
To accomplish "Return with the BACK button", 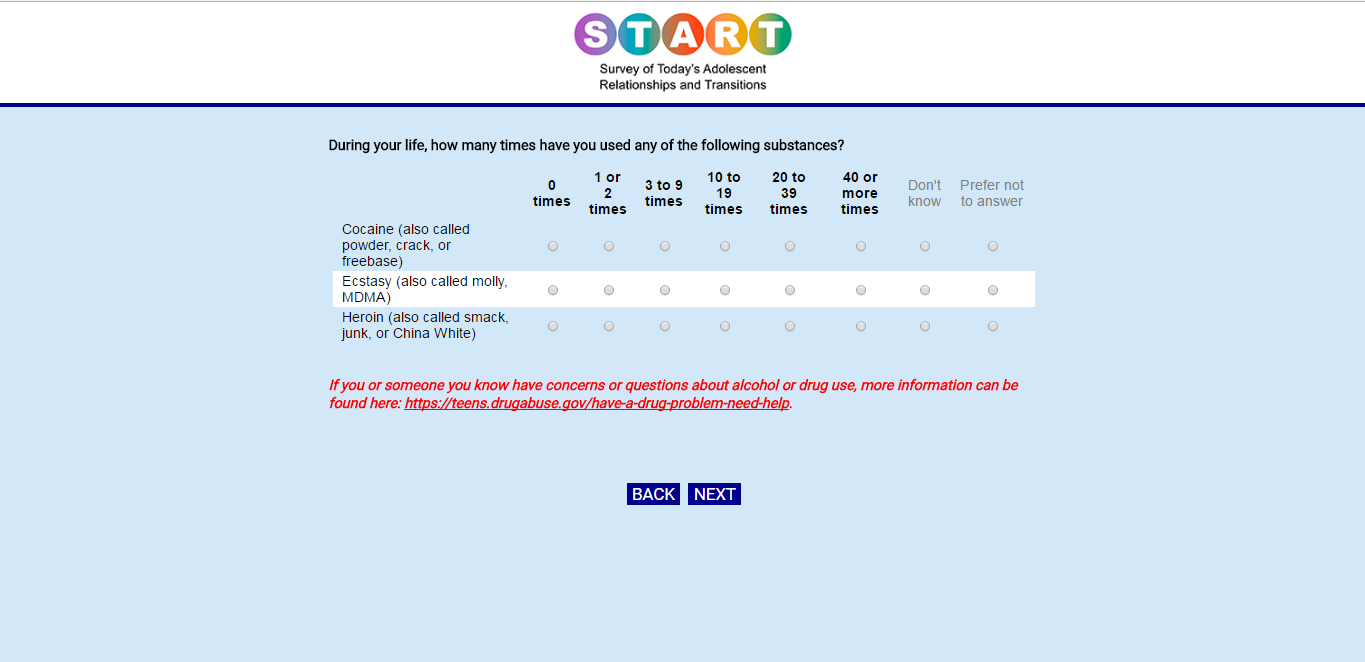I will tap(653, 494).
